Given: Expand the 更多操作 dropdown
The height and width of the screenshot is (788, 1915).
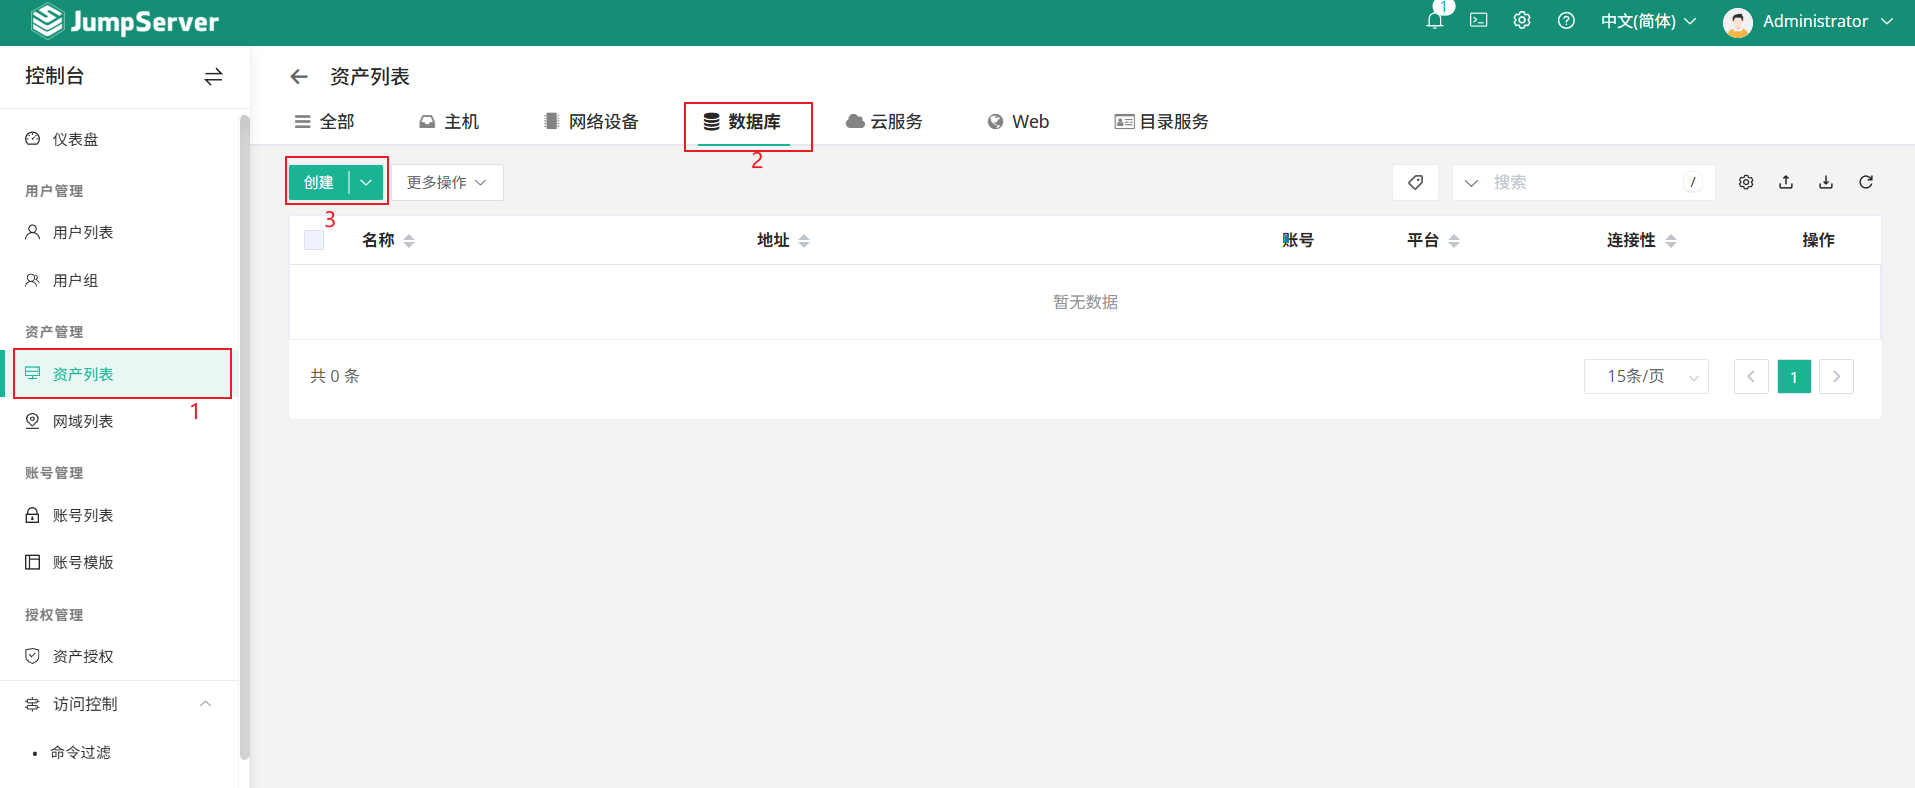Looking at the screenshot, I should point(446,182).
